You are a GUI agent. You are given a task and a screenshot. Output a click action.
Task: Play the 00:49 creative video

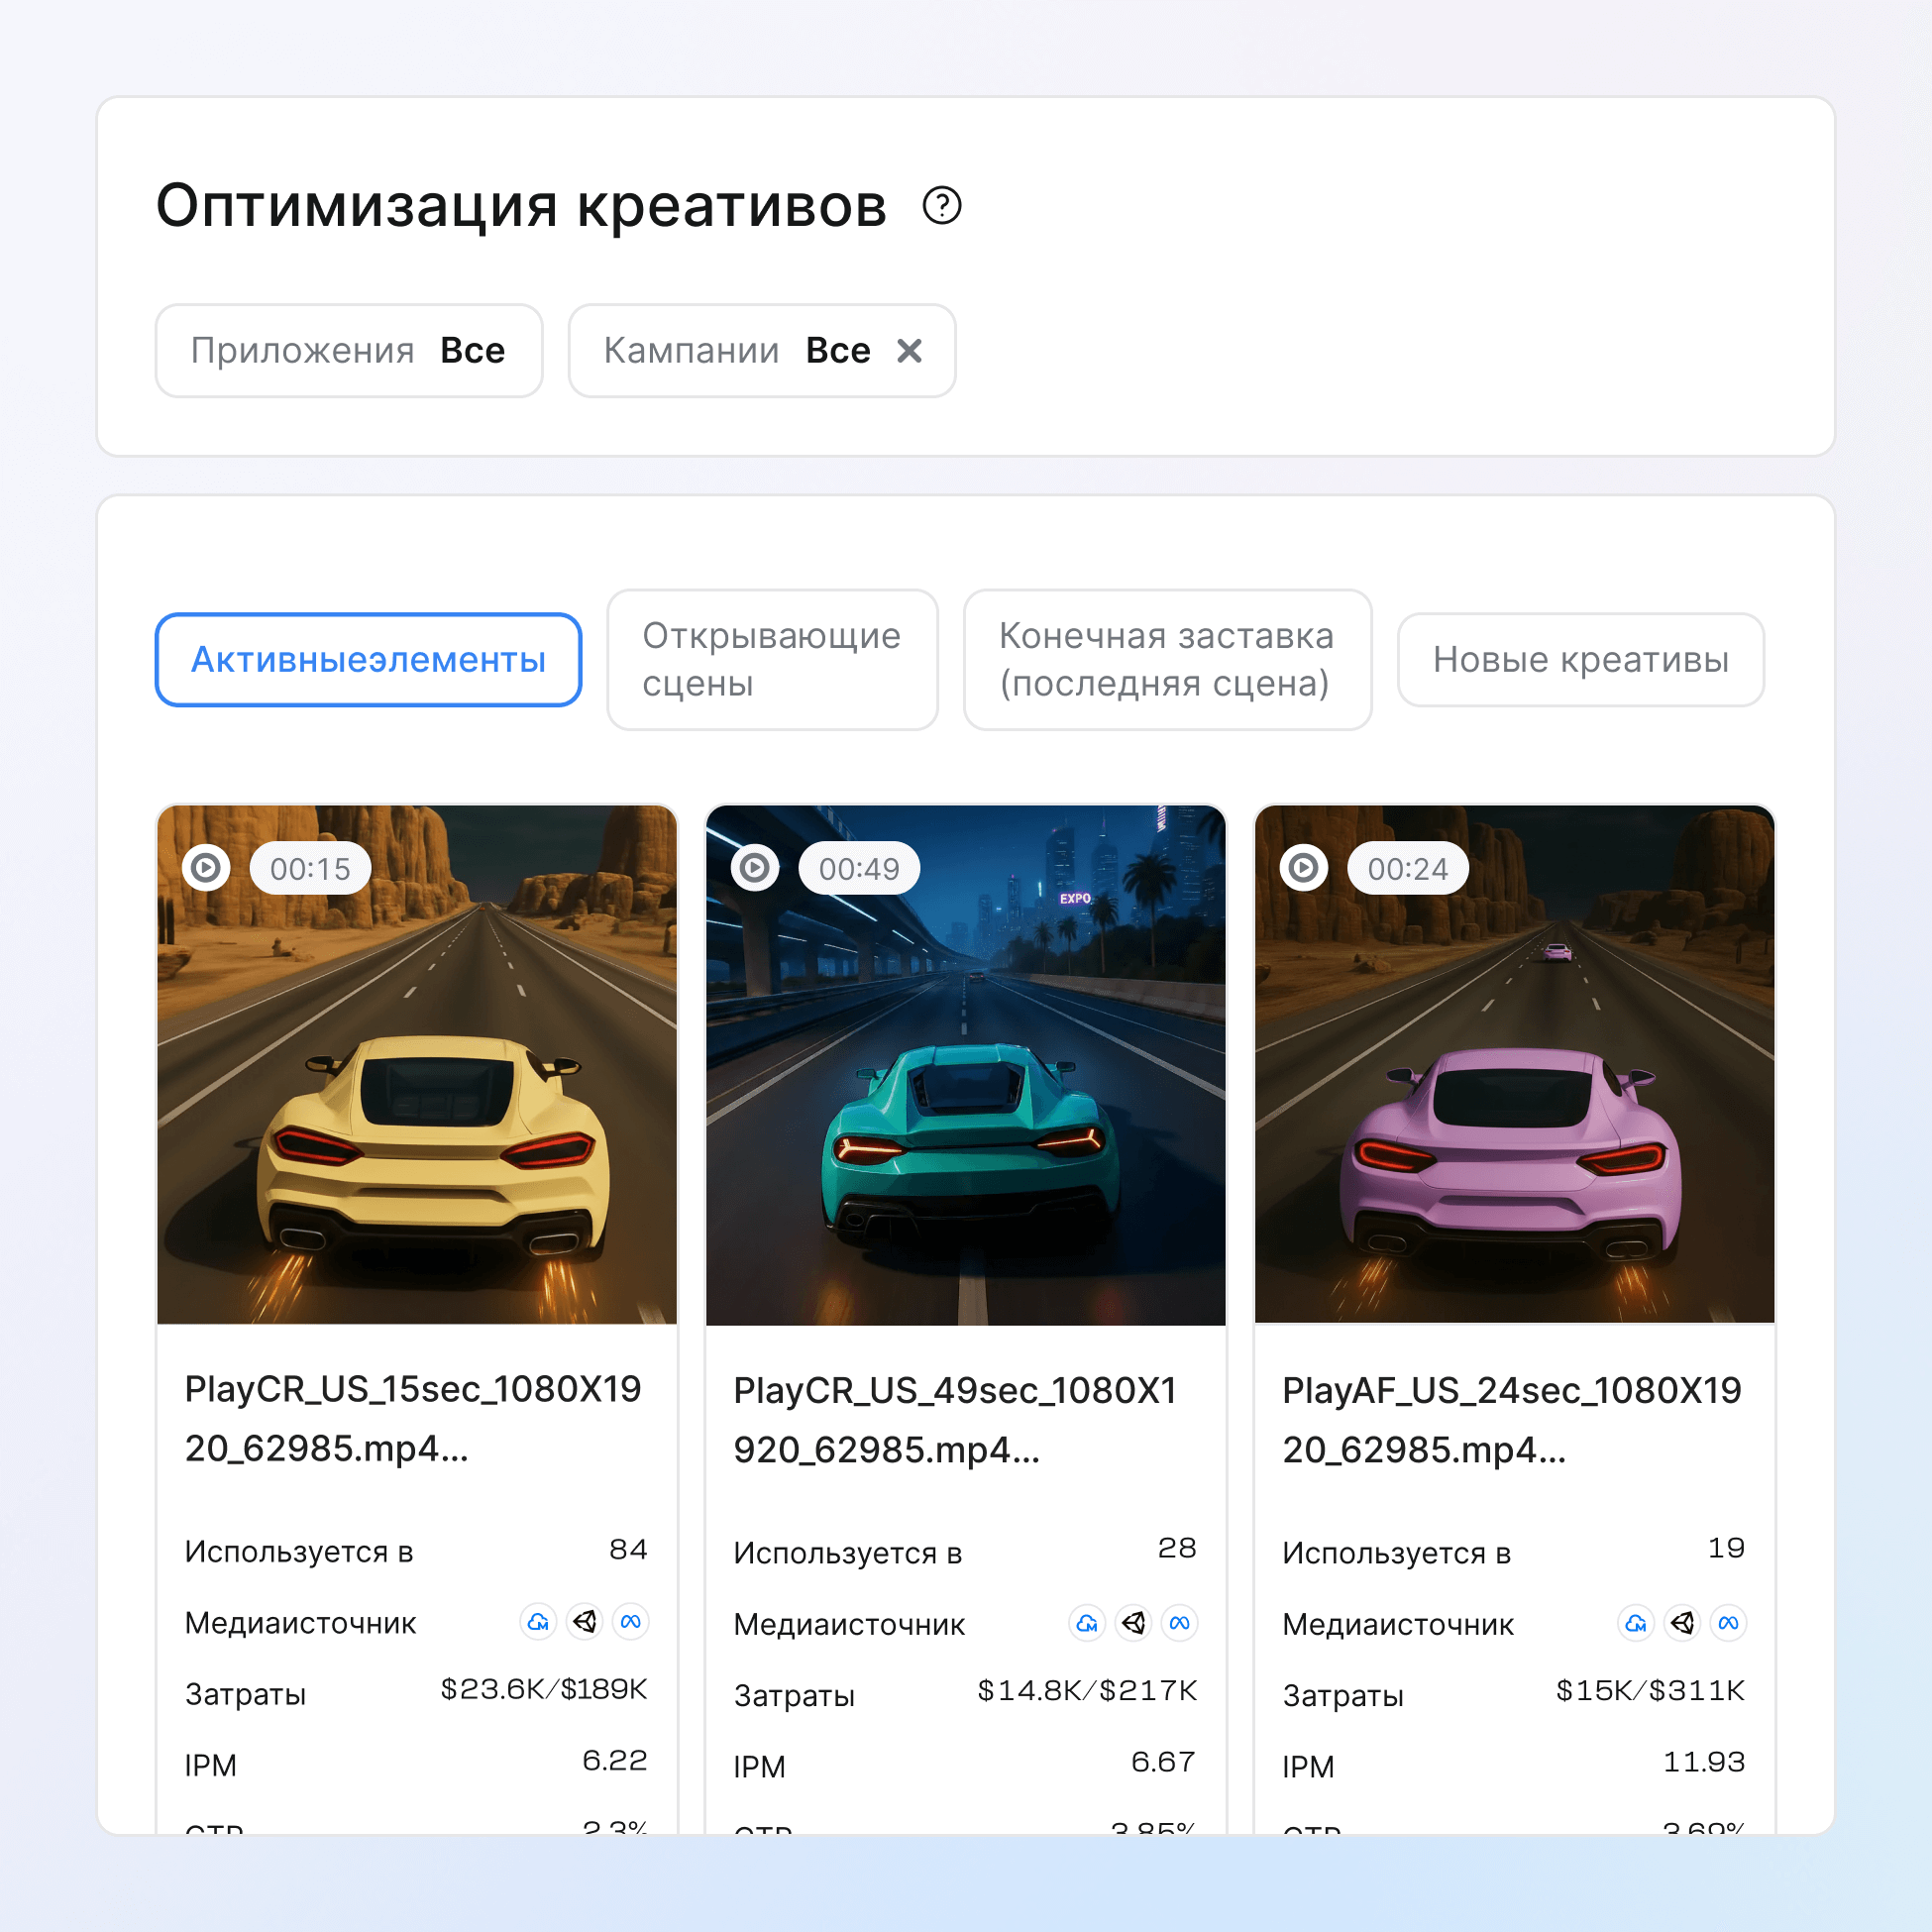pos(755,868)
